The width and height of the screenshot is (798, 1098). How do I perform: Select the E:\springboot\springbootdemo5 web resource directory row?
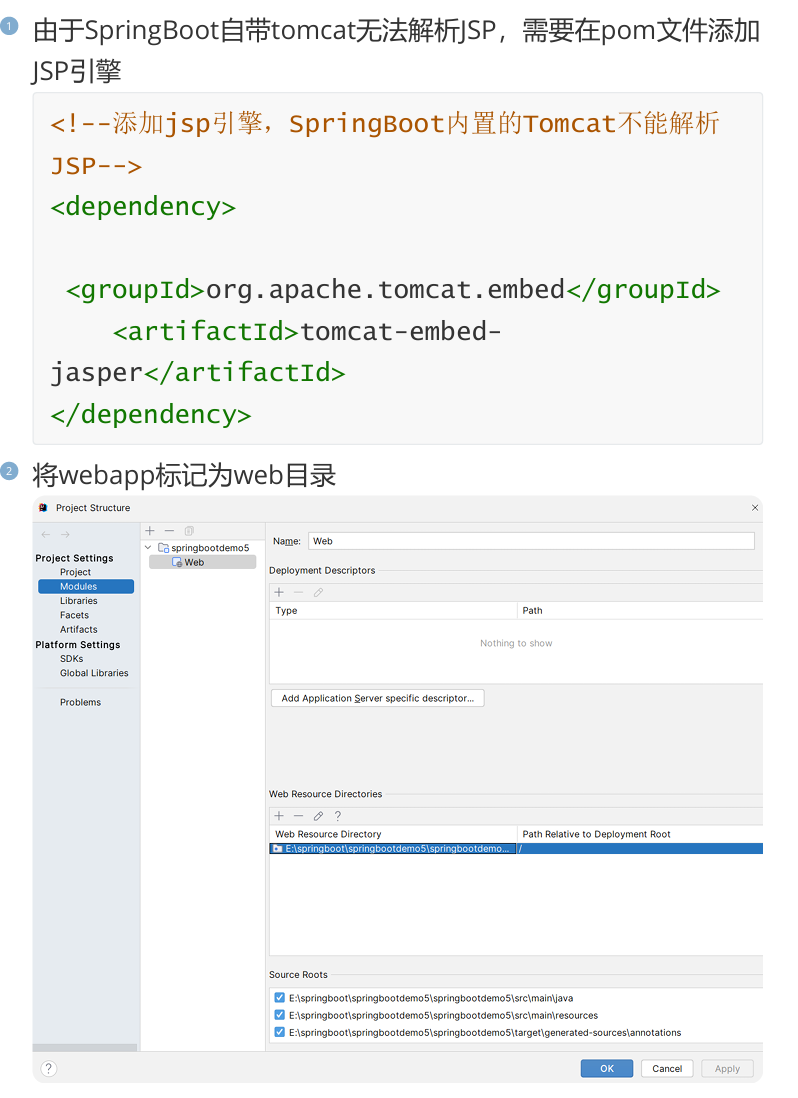(516, 849)
